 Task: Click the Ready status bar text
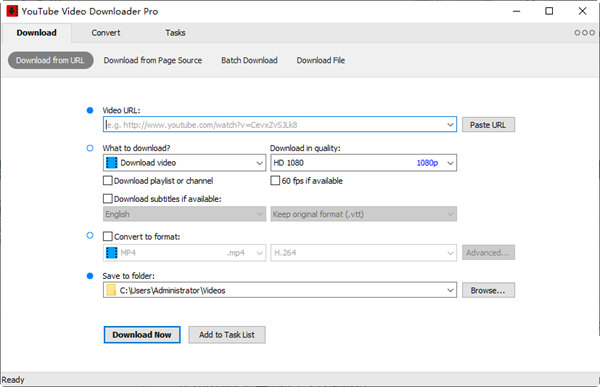13,380
